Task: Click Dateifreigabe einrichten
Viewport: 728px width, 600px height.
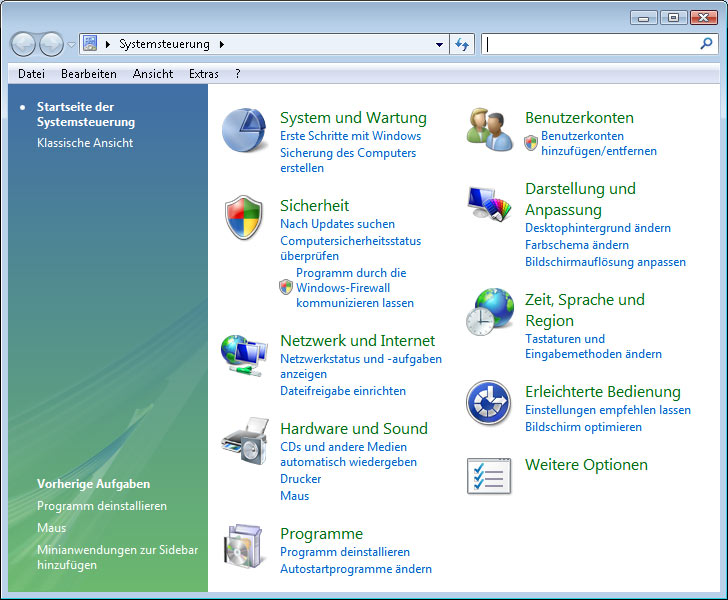Action: [343, 391]
